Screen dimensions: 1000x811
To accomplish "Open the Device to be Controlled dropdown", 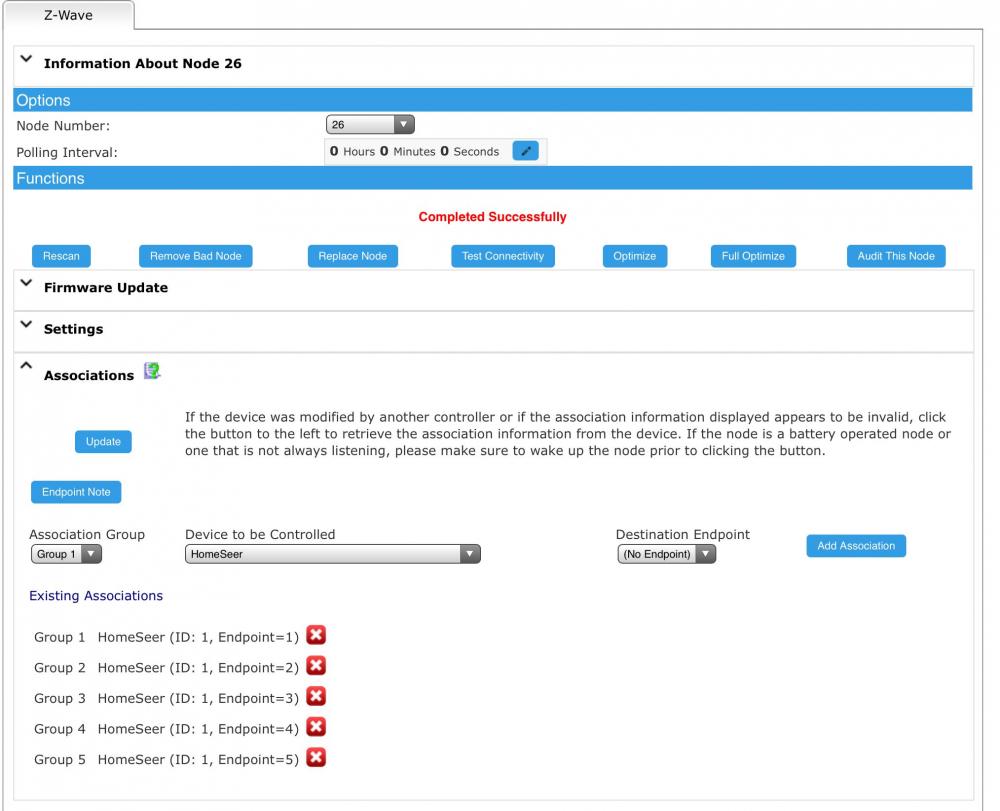I will [x=332, y=554].
